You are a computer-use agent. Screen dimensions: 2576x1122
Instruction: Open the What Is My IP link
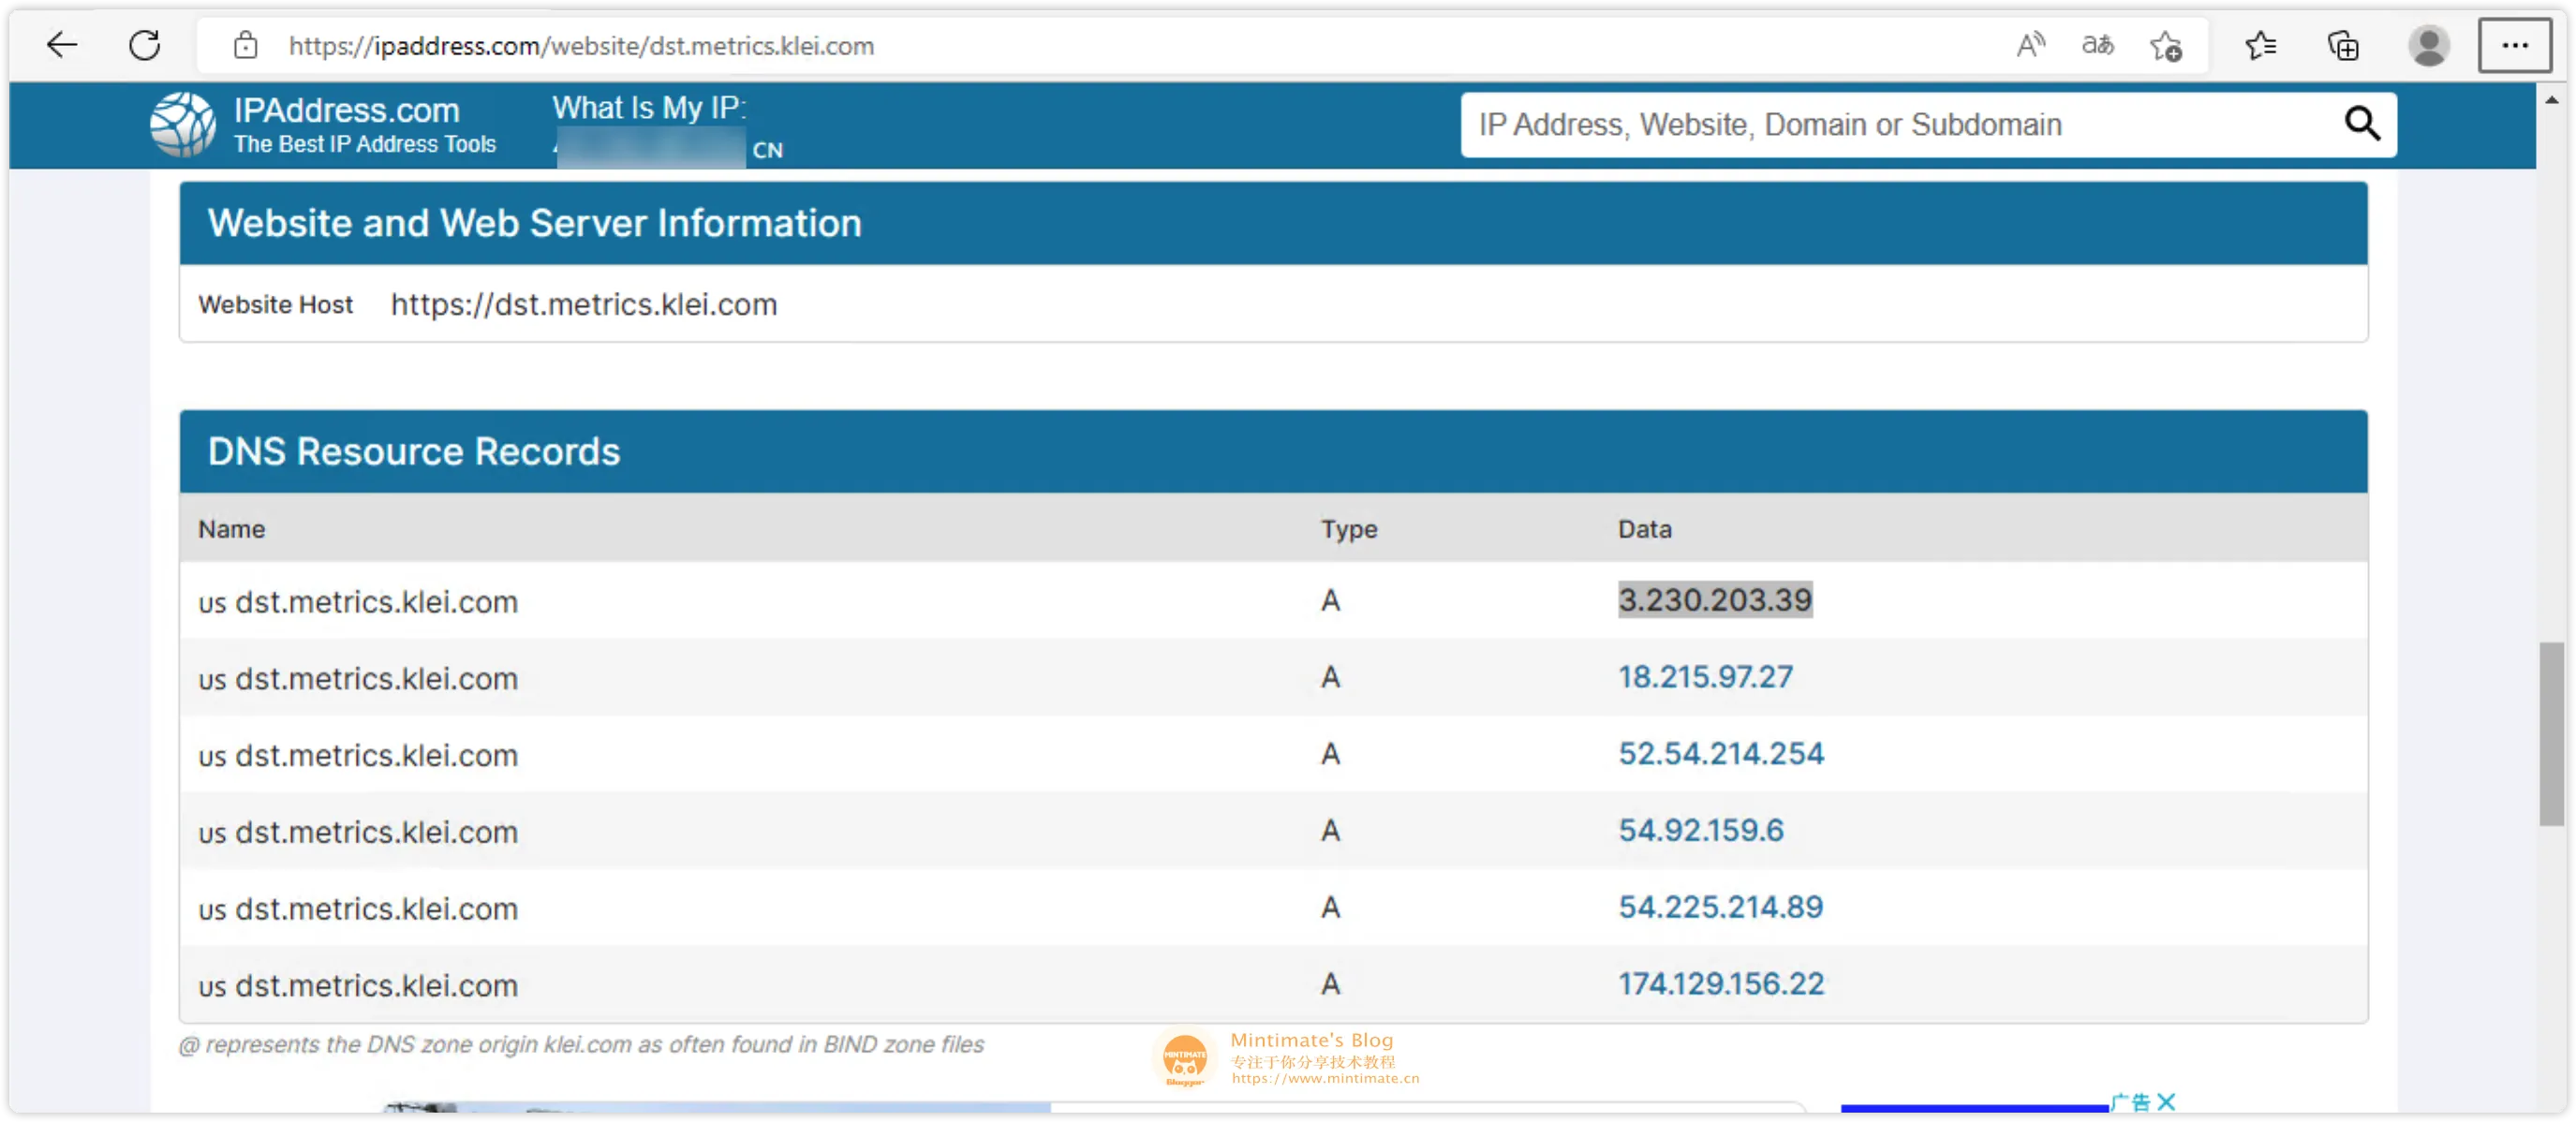point(649,108)
